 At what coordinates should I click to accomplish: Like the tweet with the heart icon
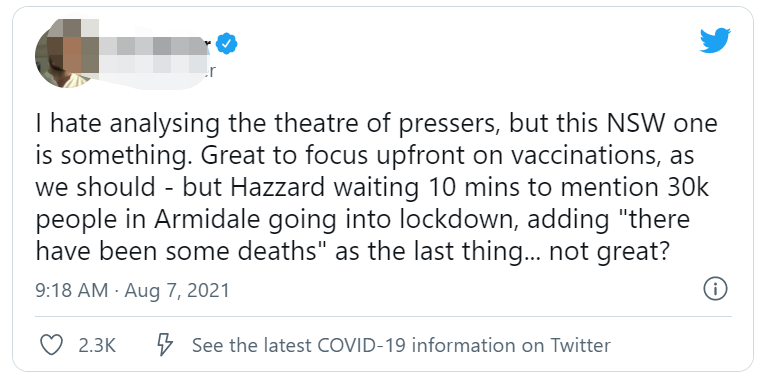coord(51,345)
